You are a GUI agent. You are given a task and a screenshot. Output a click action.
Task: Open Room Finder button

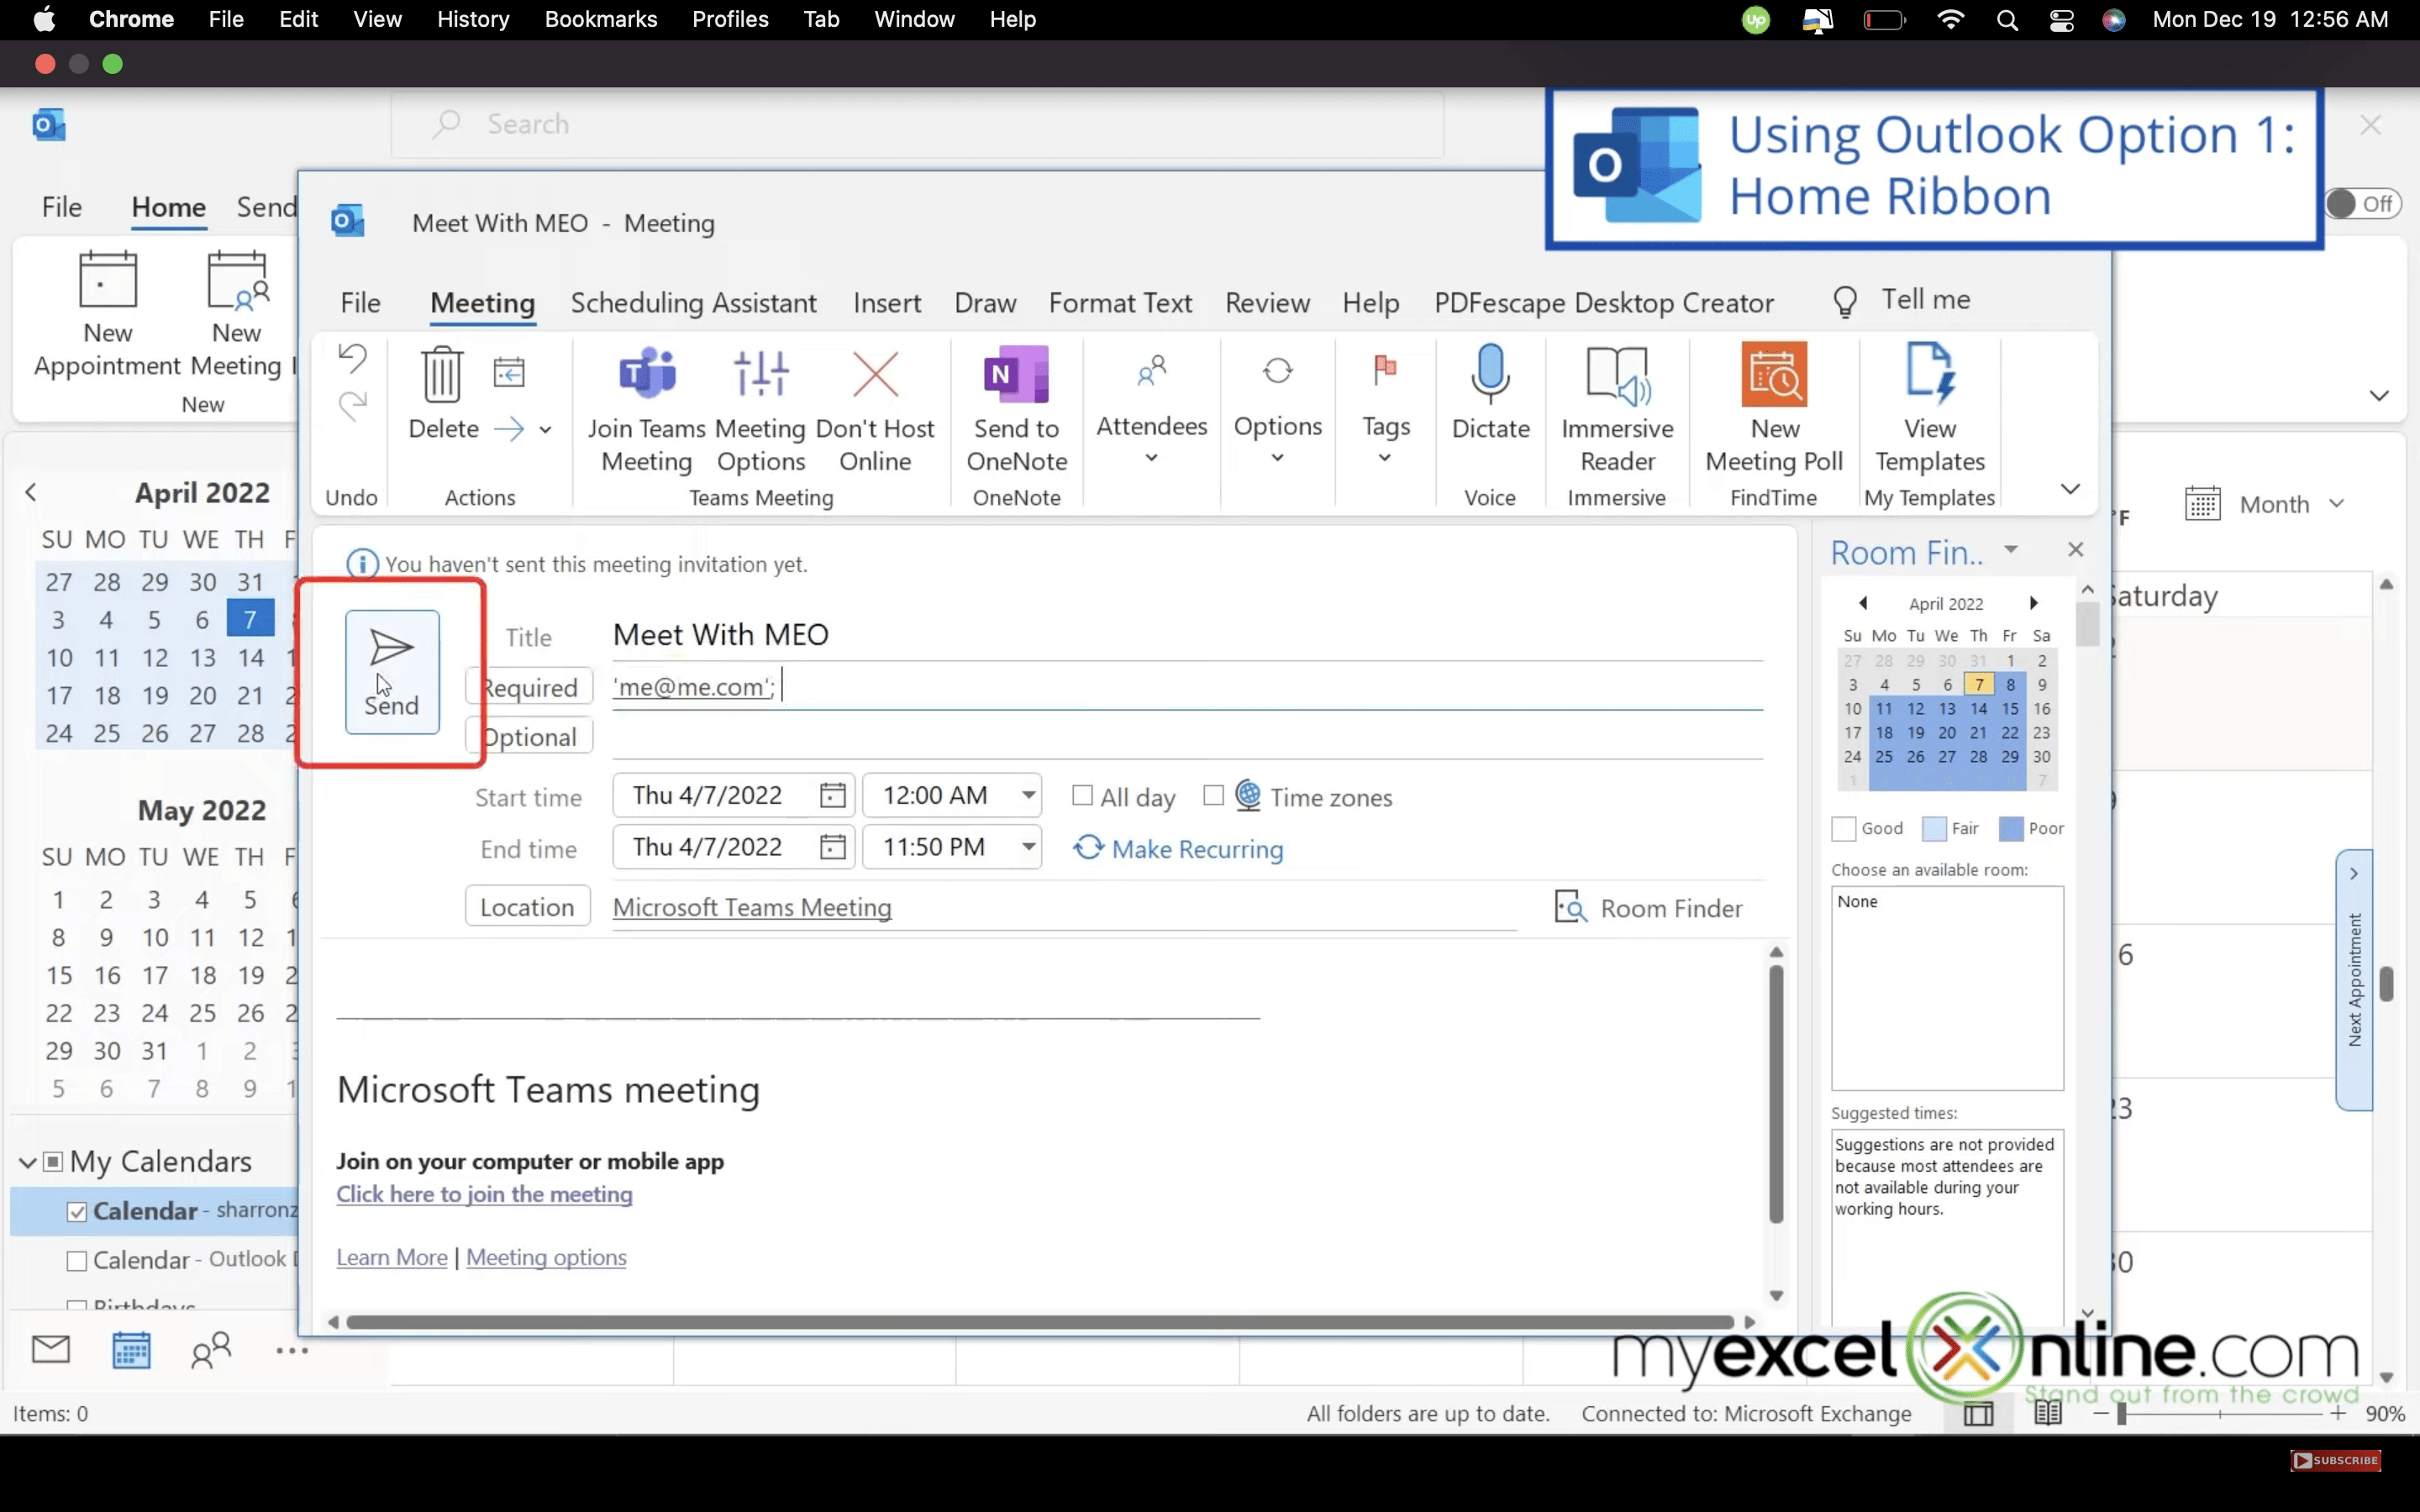point(1648,908)
